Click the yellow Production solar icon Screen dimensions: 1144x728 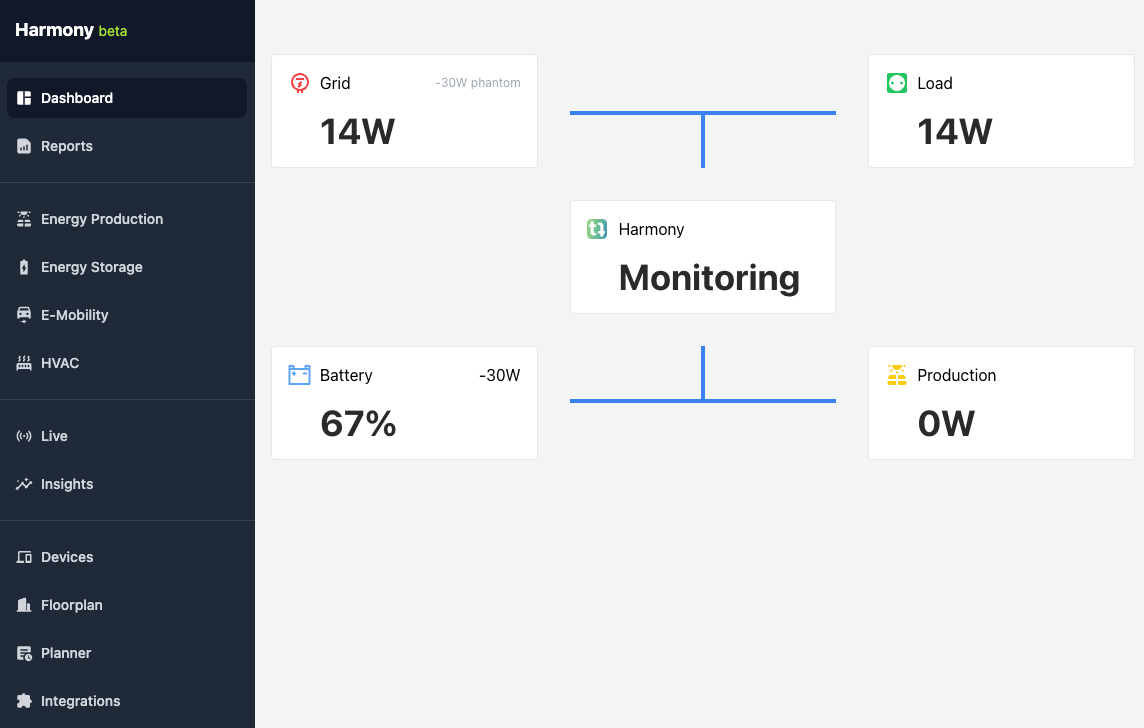tap(897, 375)
